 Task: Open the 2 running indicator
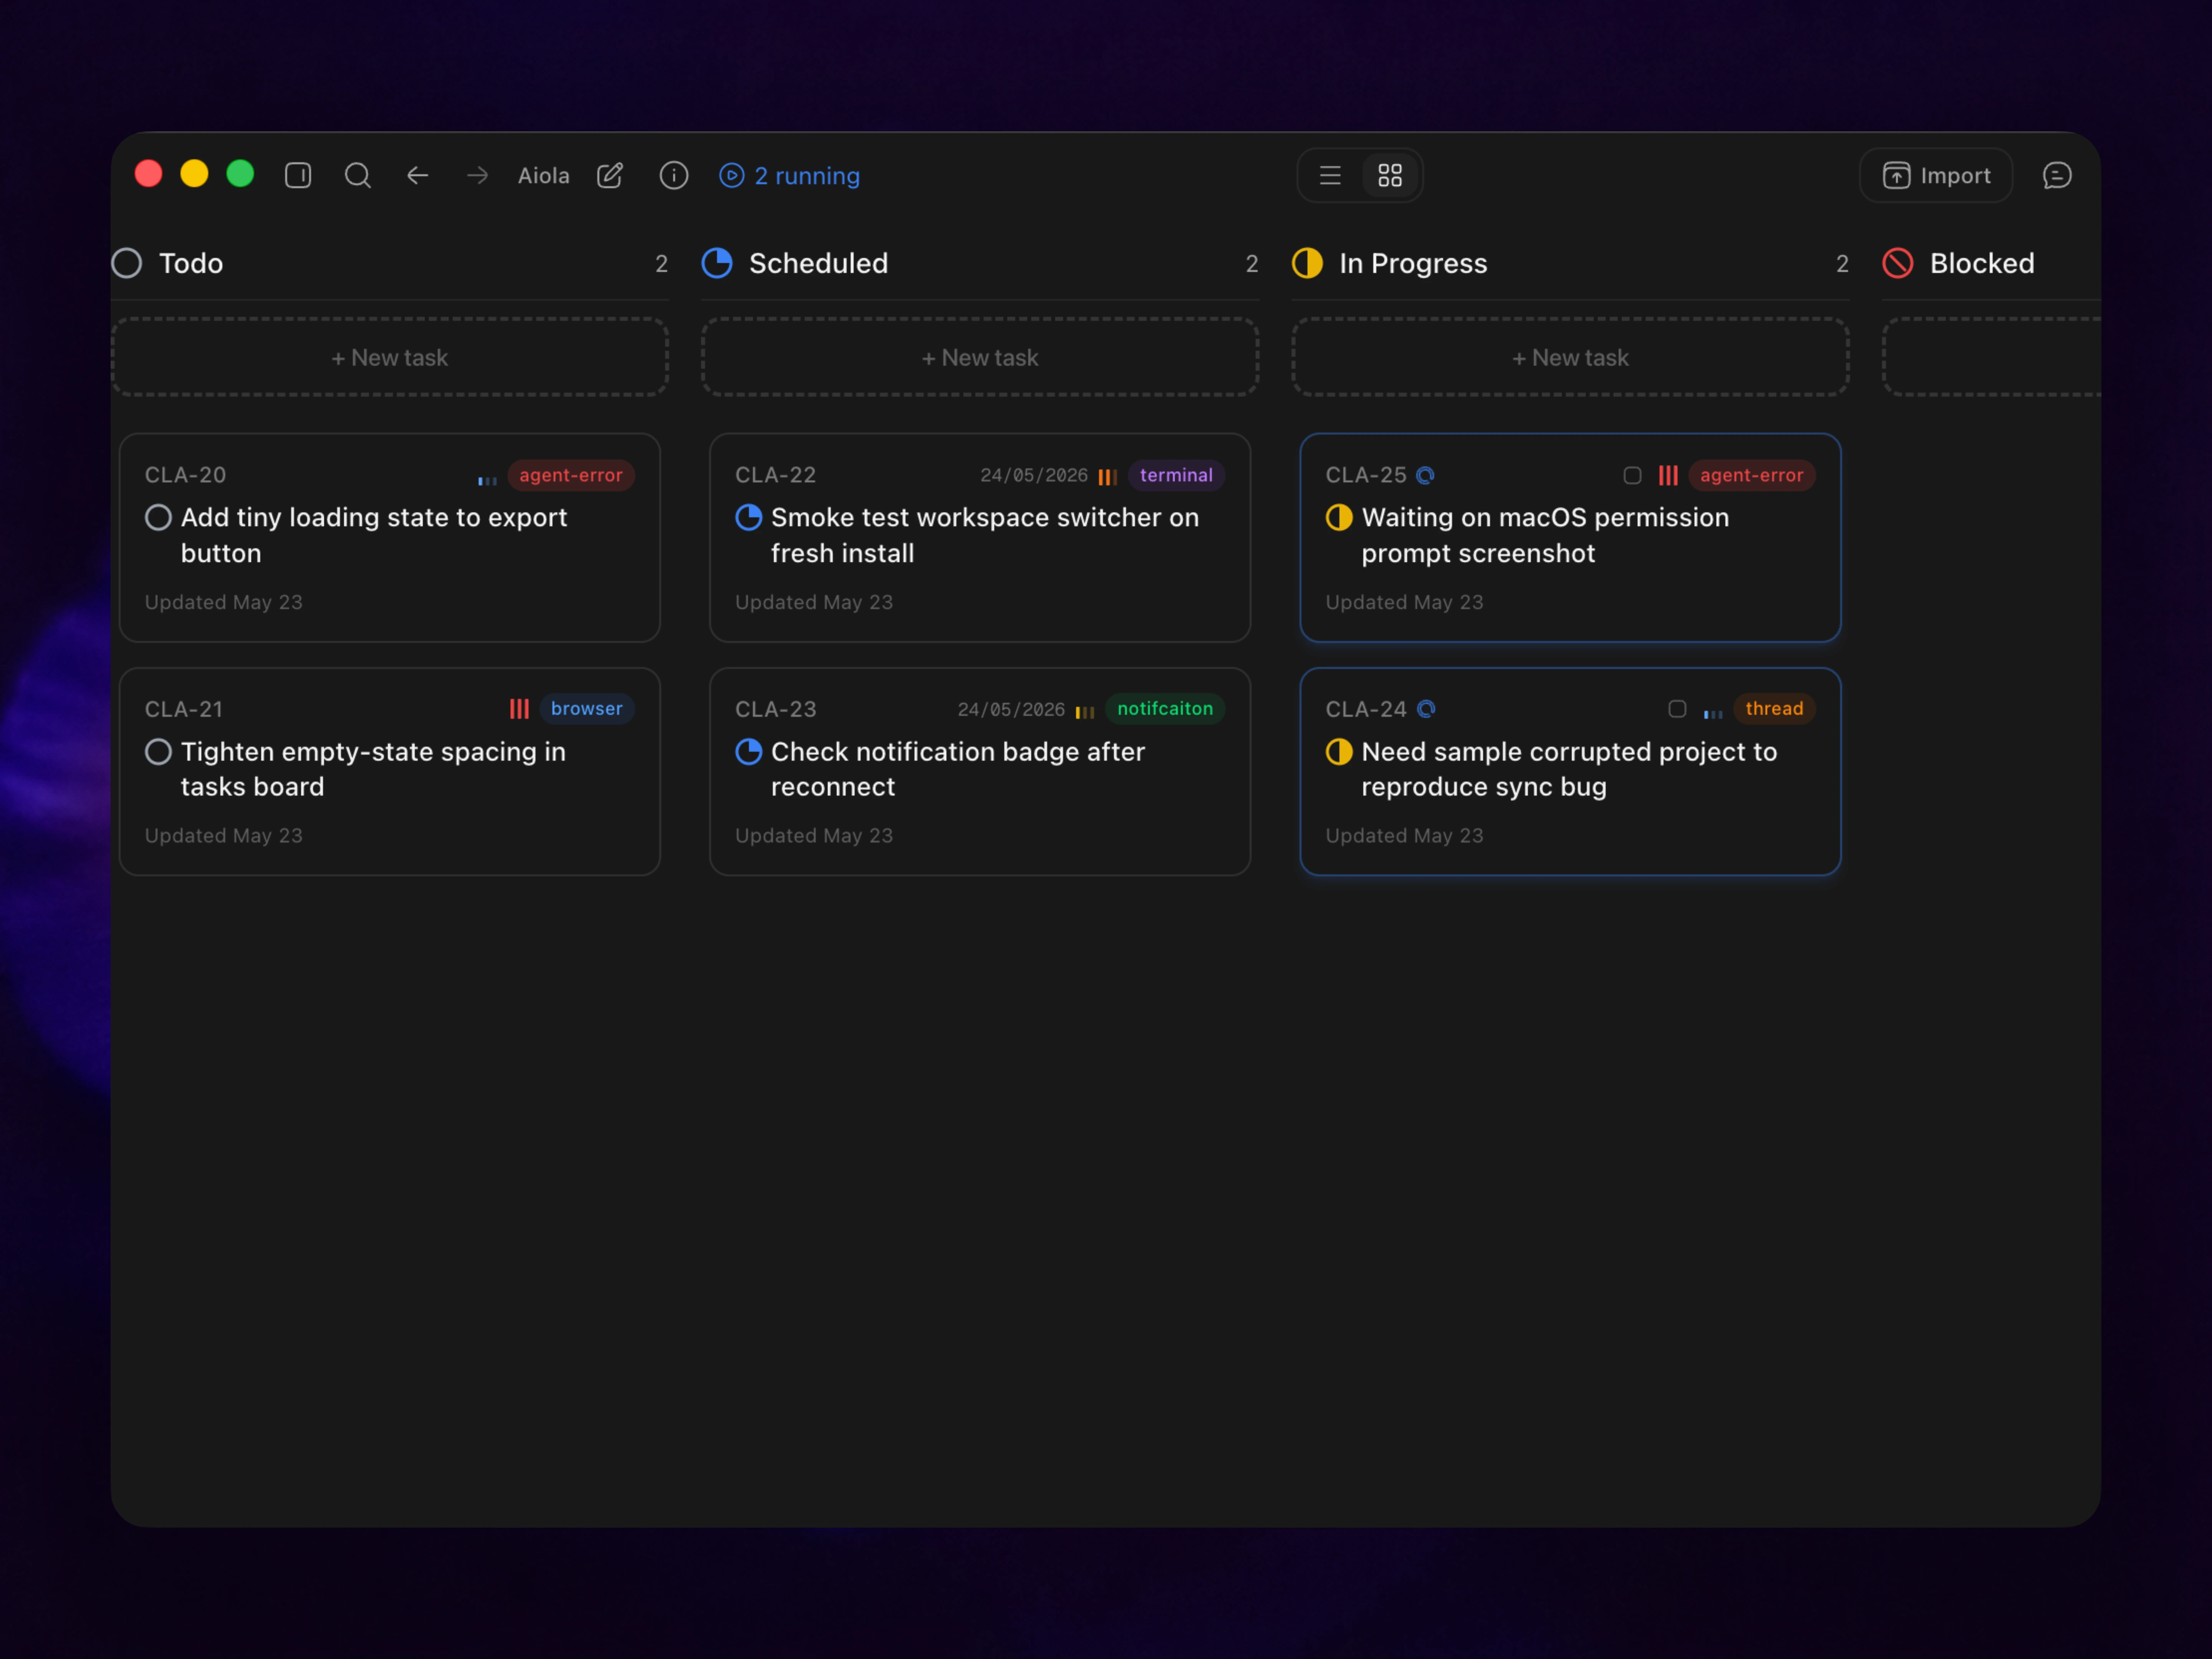point(790,176)
